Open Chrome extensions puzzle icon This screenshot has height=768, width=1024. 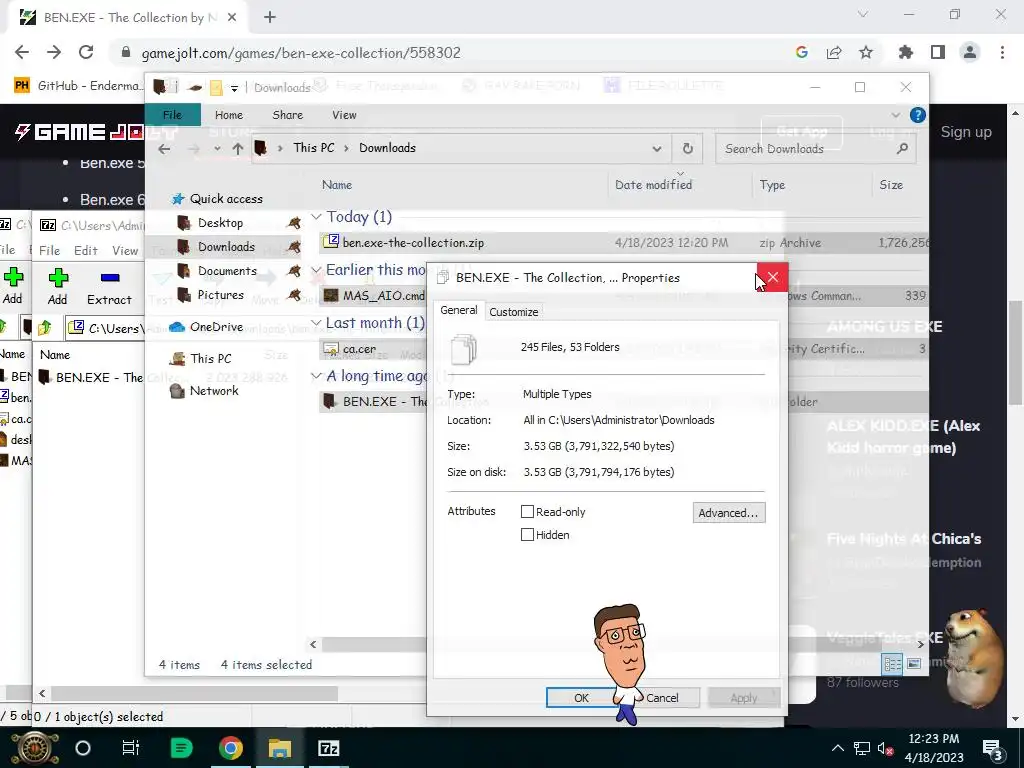click(x=905, y=52)
